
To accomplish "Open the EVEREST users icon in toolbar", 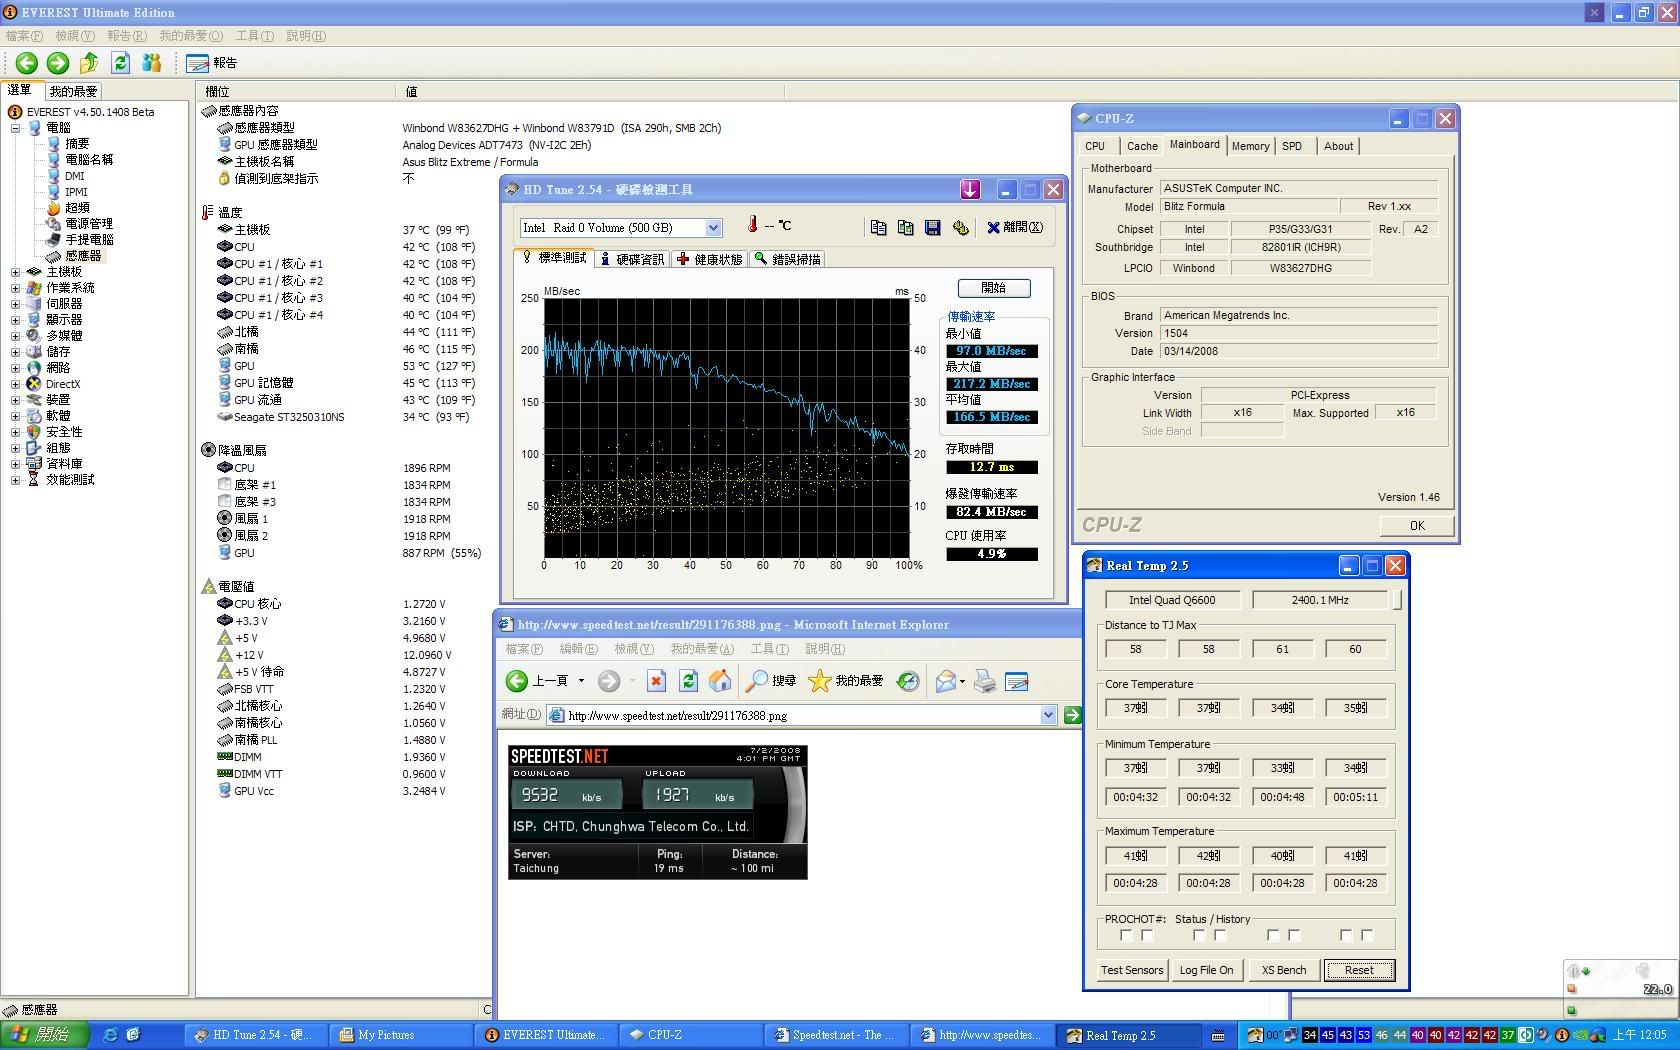I will point(151,63).
